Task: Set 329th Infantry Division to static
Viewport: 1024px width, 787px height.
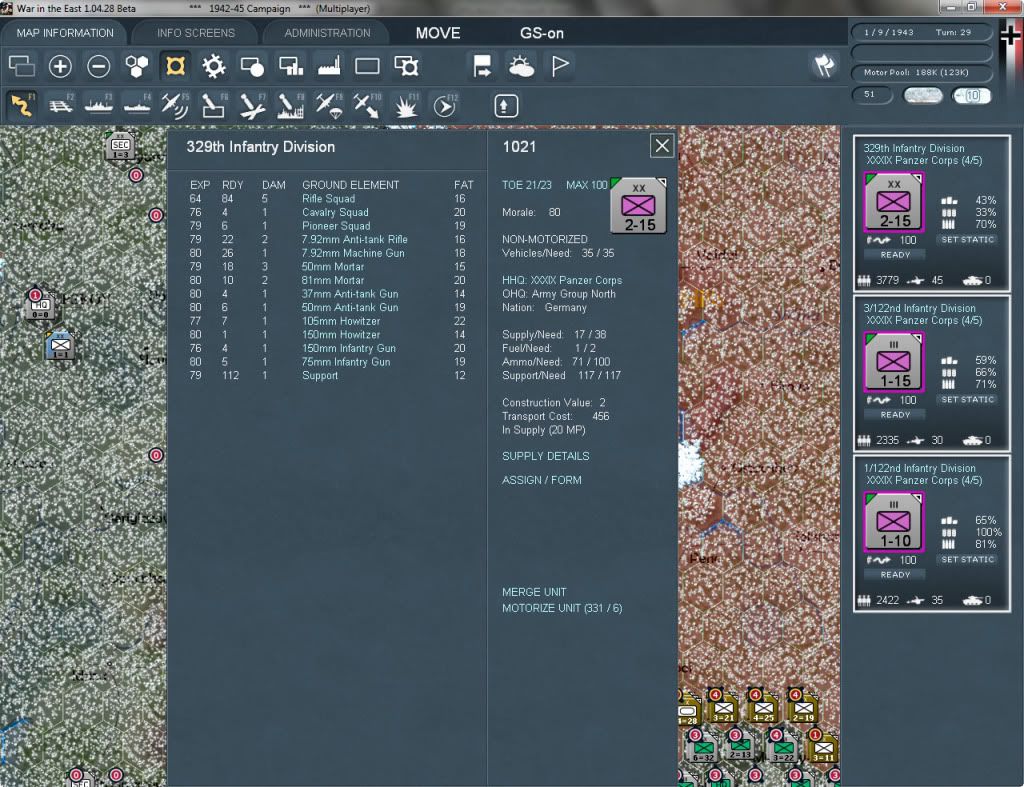Action: tap(967, 240)
